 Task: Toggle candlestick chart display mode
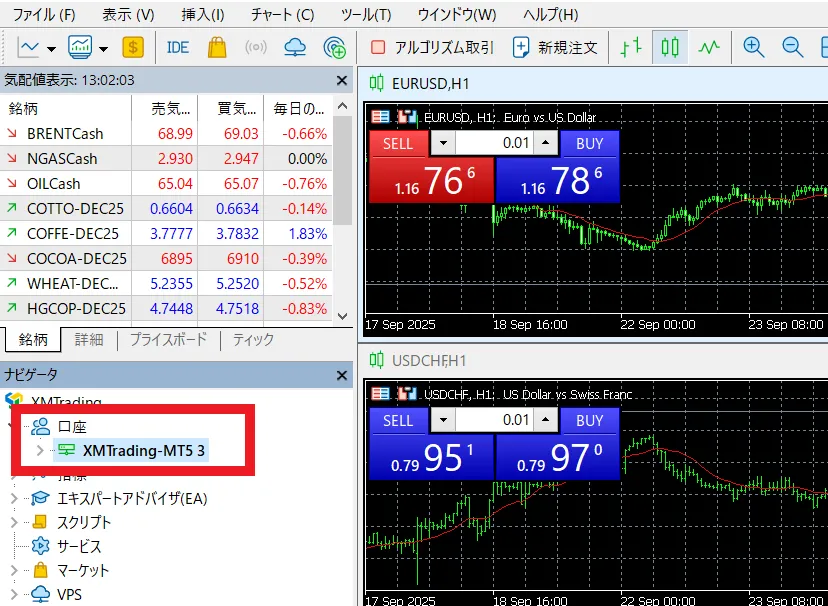[x=670, y=47]
